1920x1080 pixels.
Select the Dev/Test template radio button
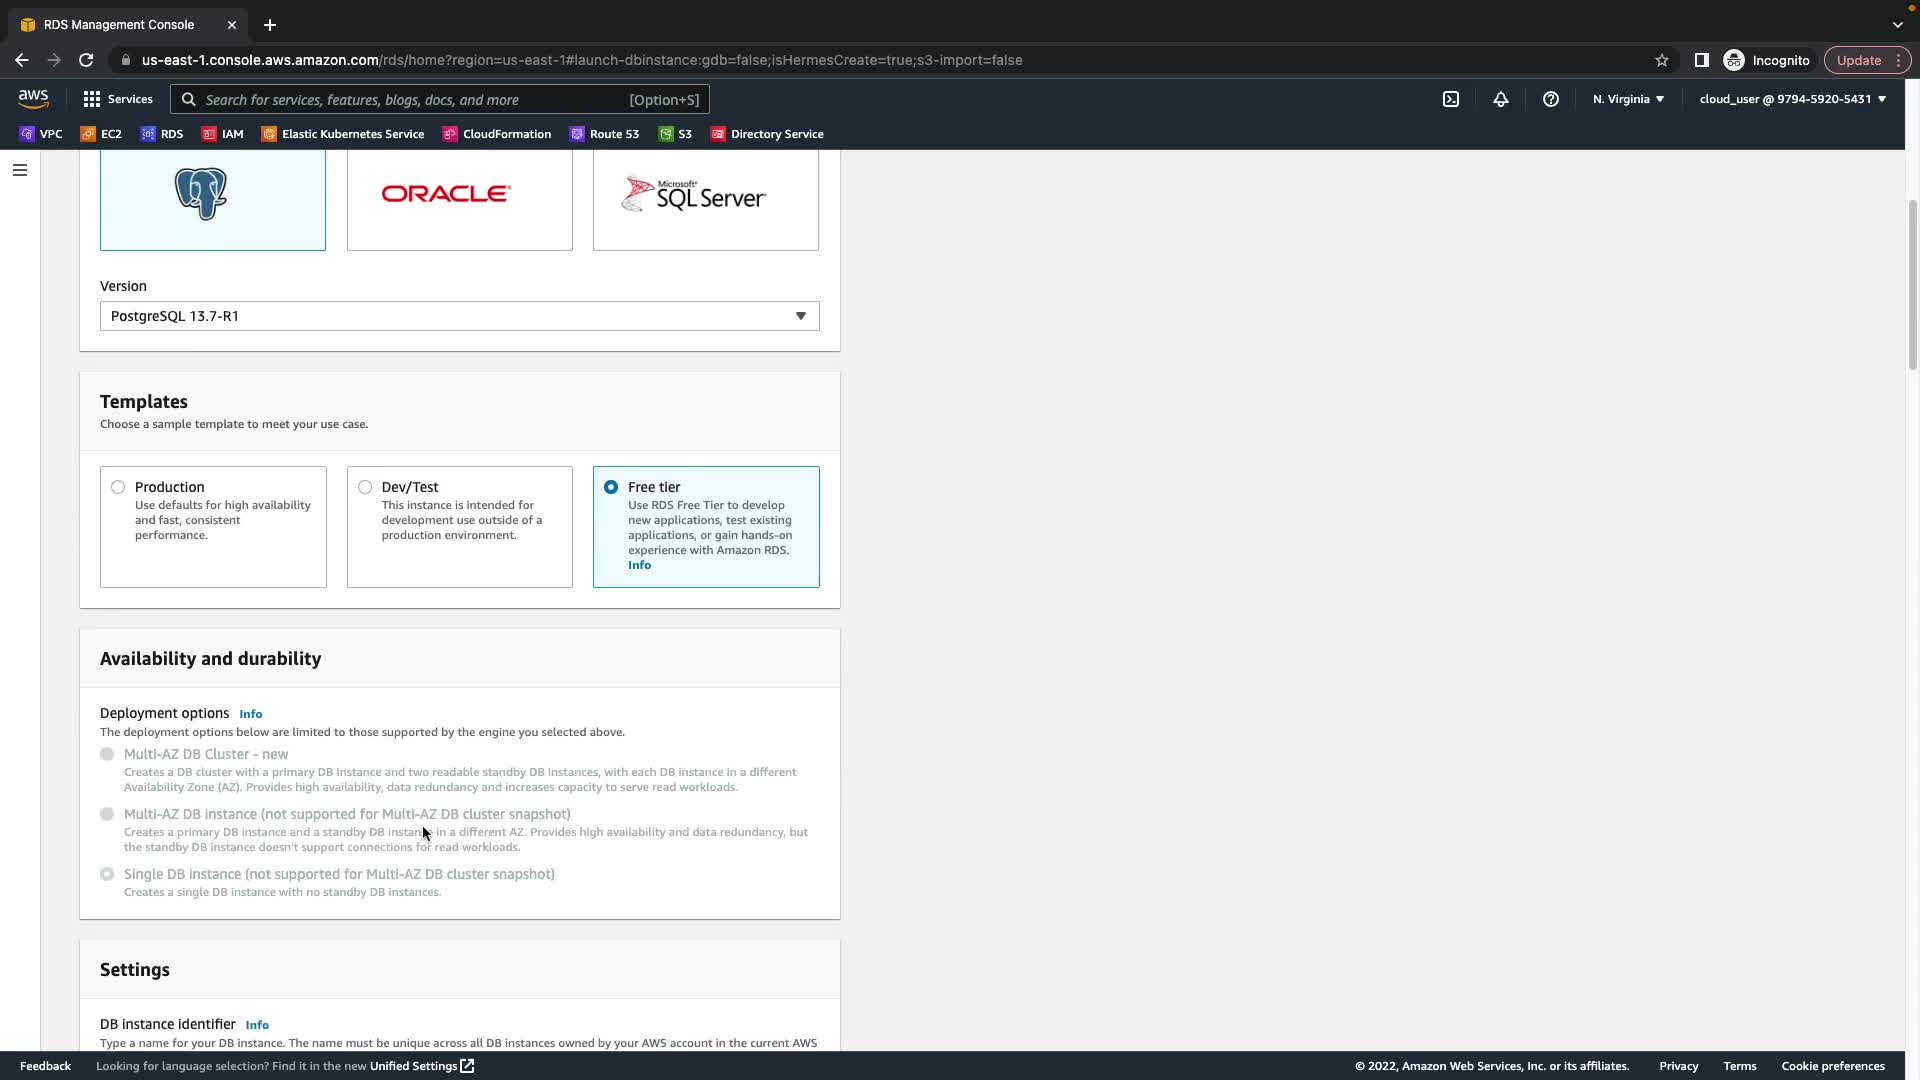(x=365, y=487)
